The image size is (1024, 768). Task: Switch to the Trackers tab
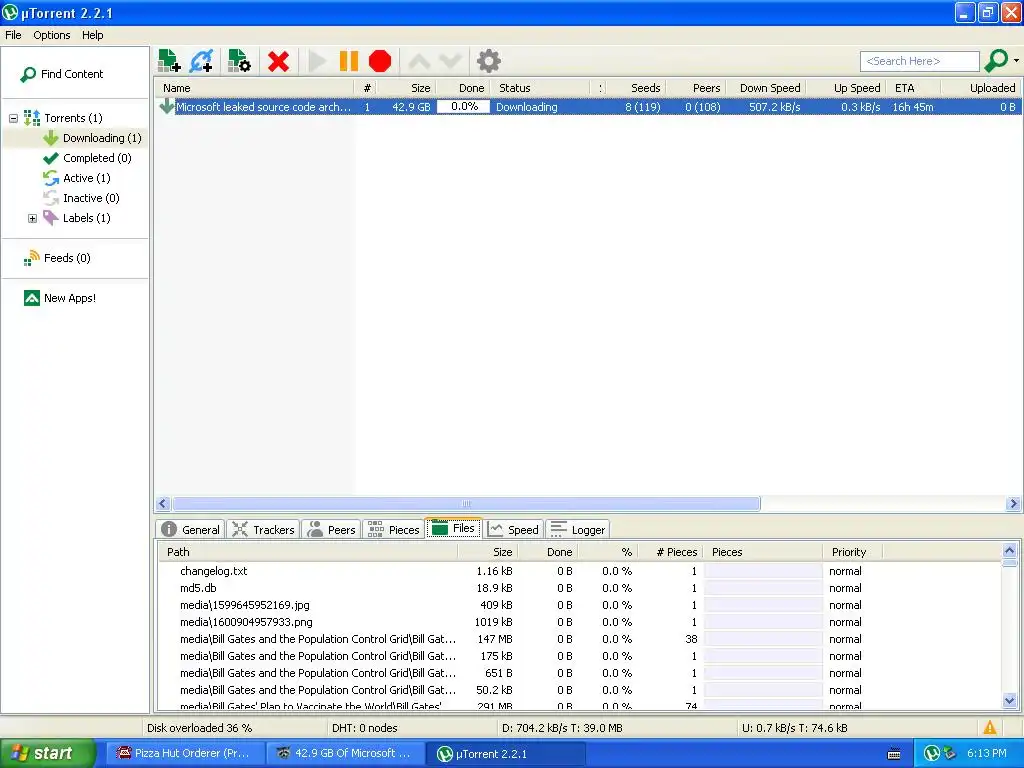pyautogui.click(x=263, y=530)
